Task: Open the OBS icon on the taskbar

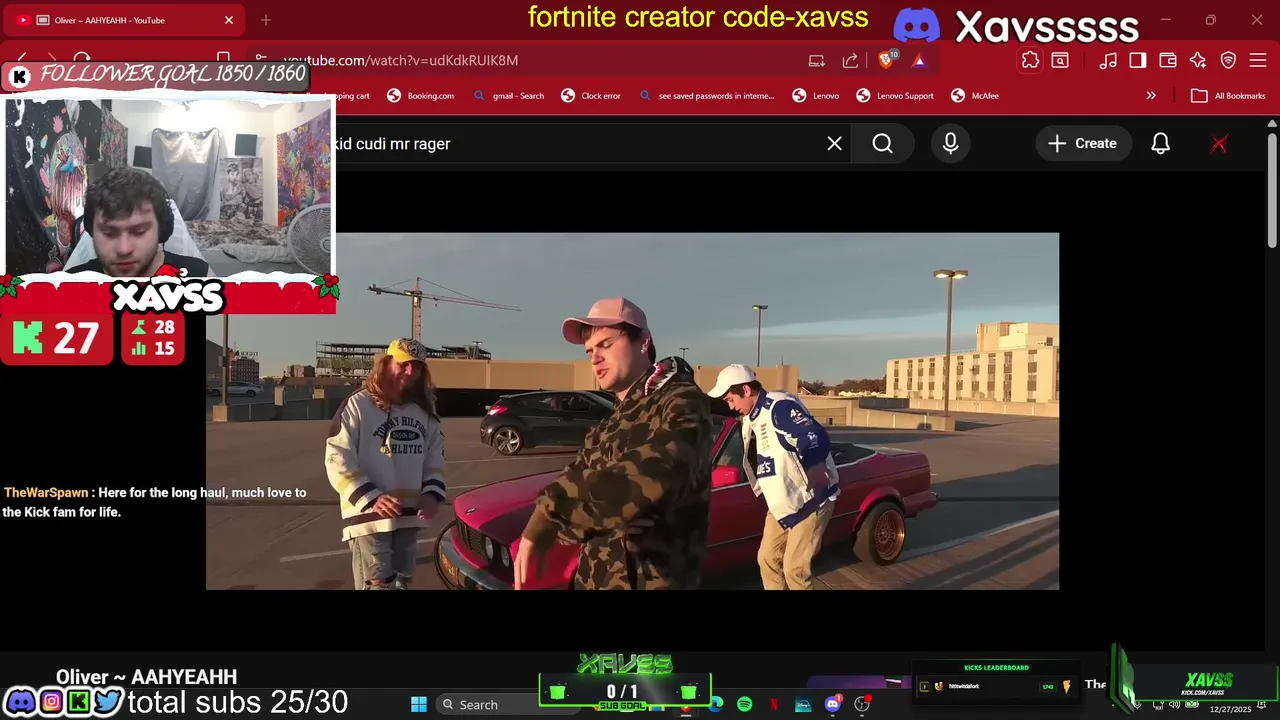Action: click(x=862, y=704)
